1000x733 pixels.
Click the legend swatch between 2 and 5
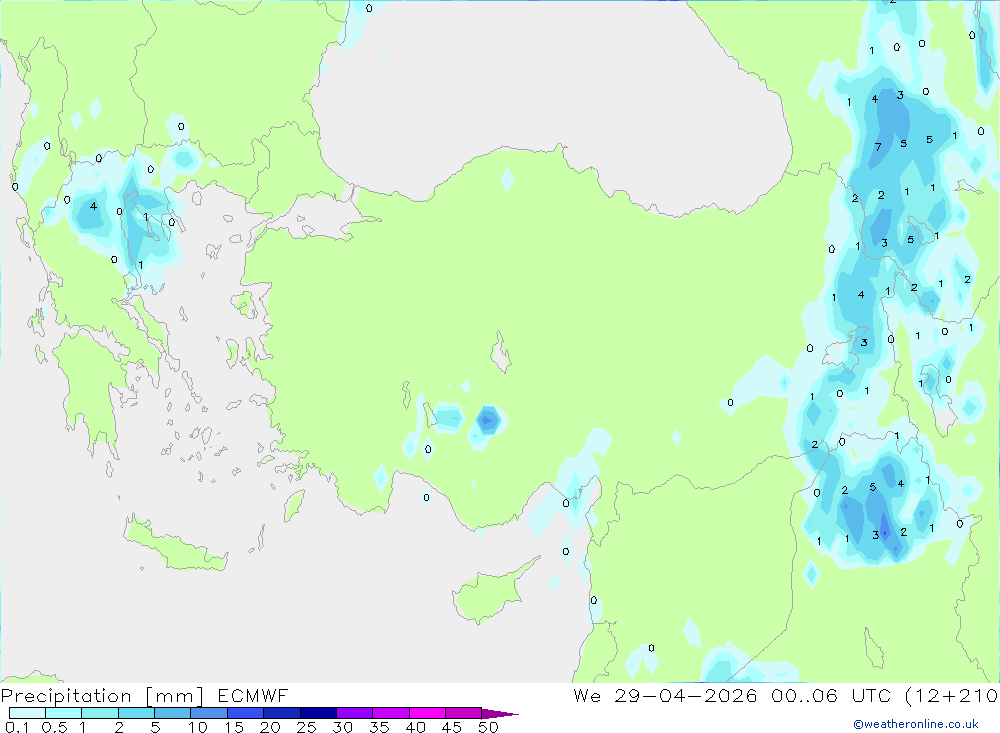136,713
